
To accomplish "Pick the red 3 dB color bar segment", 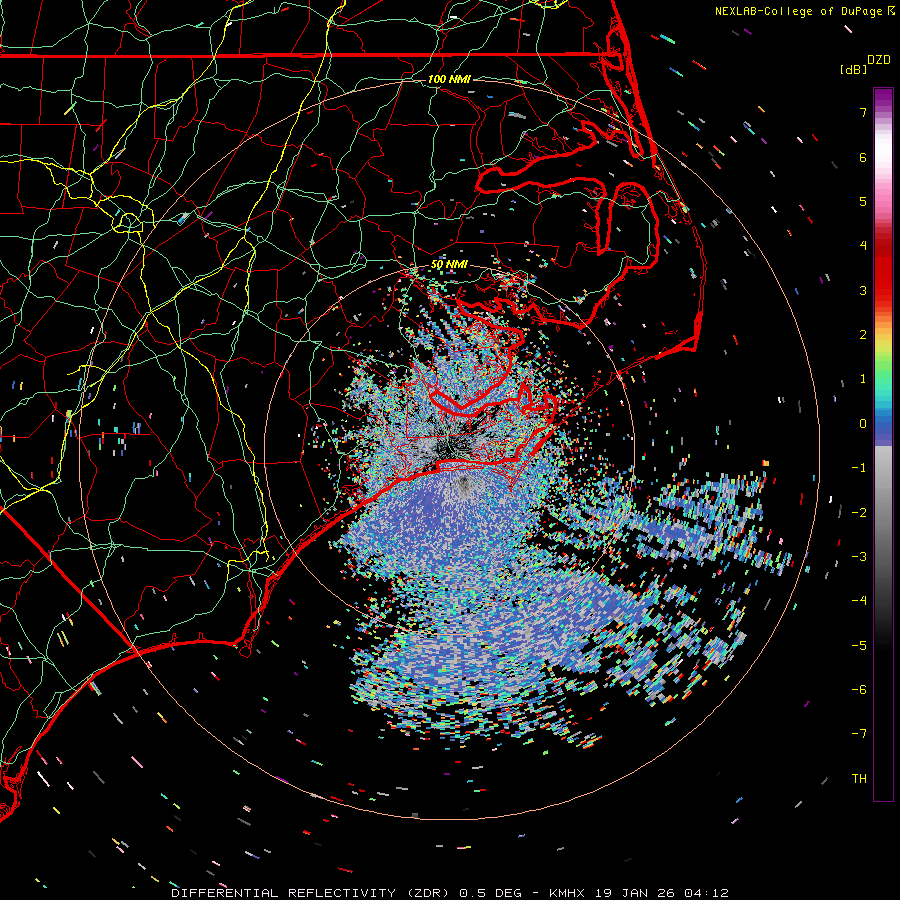I will coord(883,290).
